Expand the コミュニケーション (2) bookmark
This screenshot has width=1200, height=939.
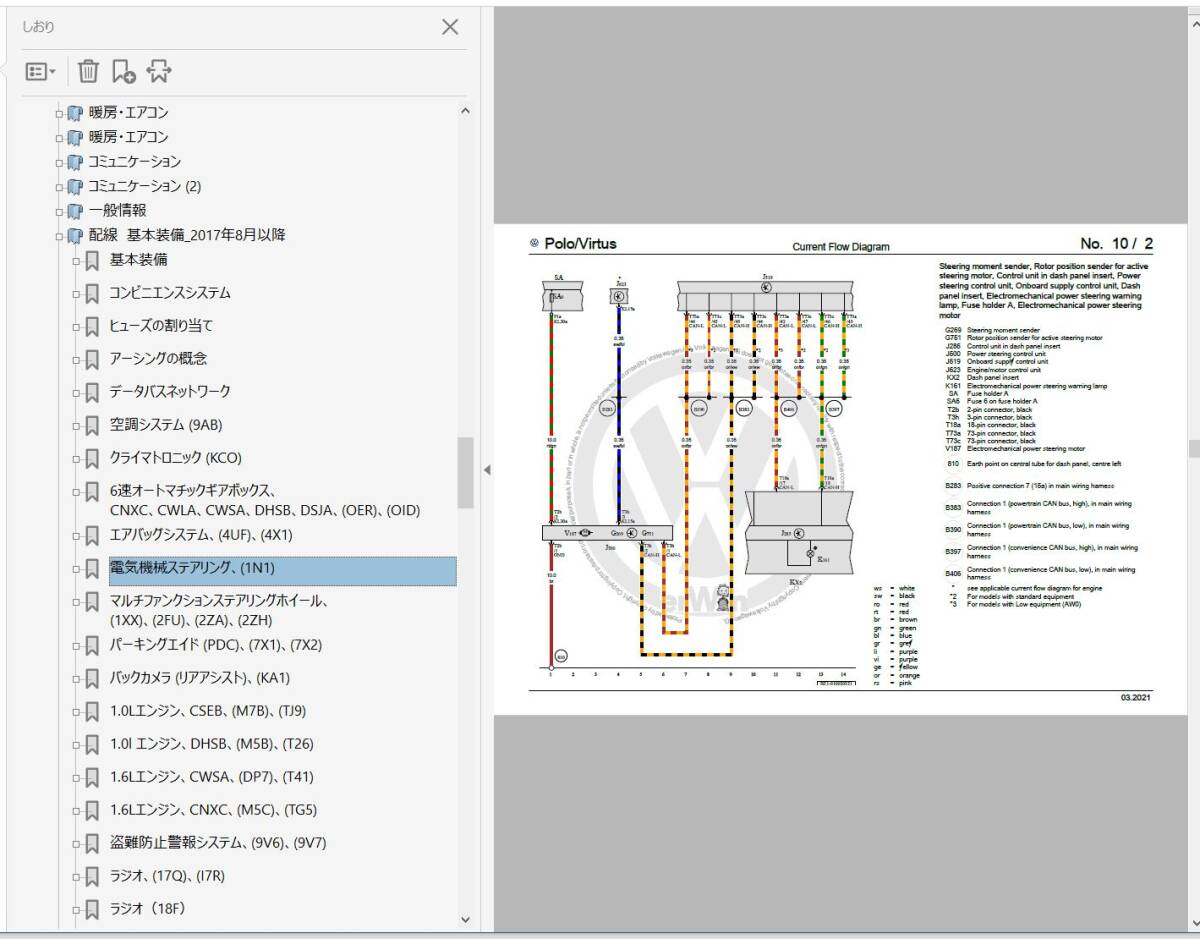(x=59, y=187)
